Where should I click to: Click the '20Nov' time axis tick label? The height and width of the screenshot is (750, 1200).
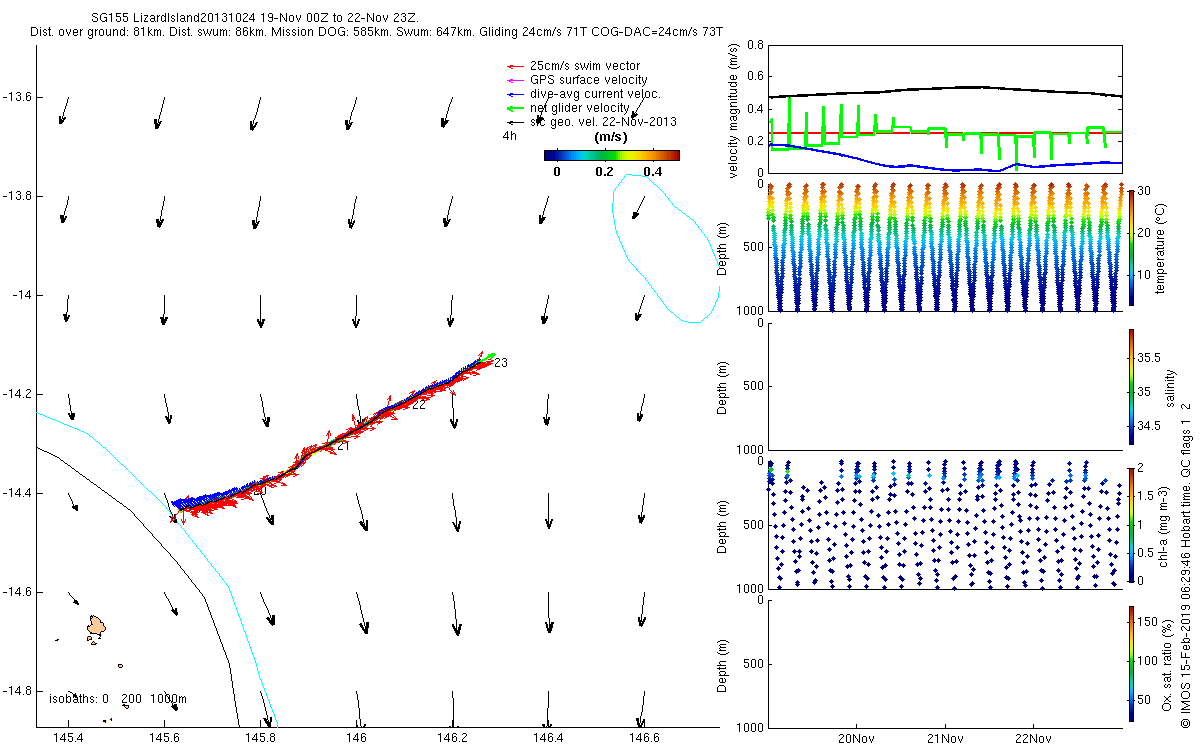[x=857, y=740]
